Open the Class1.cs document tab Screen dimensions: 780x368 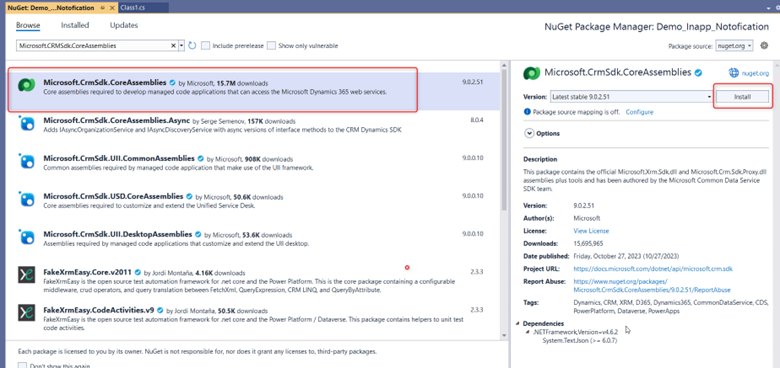tap(143, 7)
